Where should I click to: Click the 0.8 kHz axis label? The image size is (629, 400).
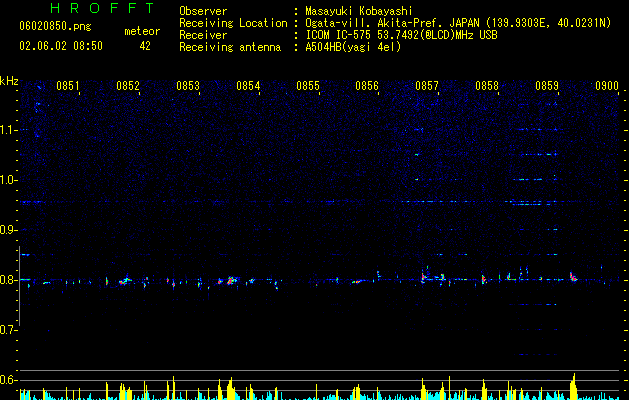pos(8,280)
